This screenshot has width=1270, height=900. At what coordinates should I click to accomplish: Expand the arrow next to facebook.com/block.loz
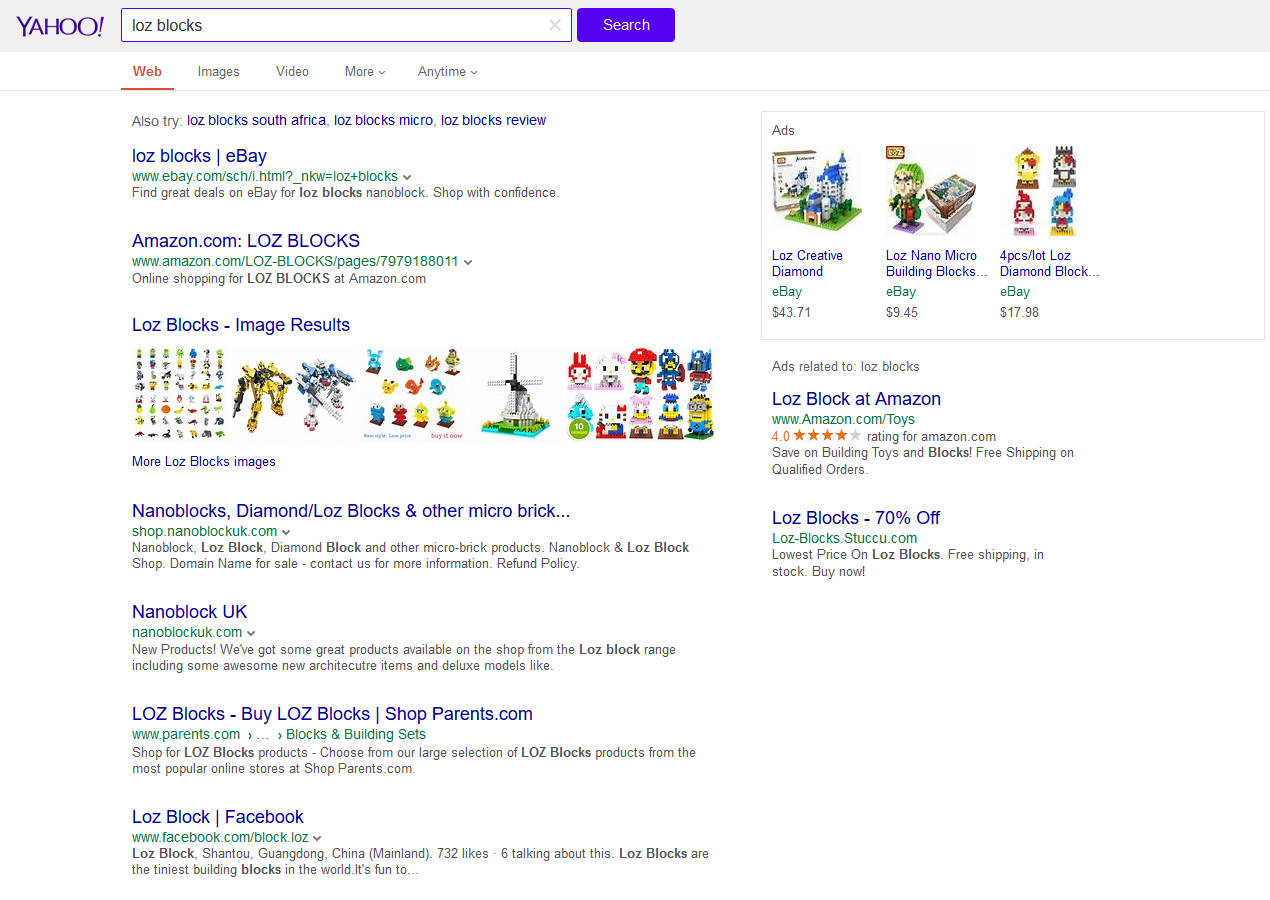coord(317,838)
